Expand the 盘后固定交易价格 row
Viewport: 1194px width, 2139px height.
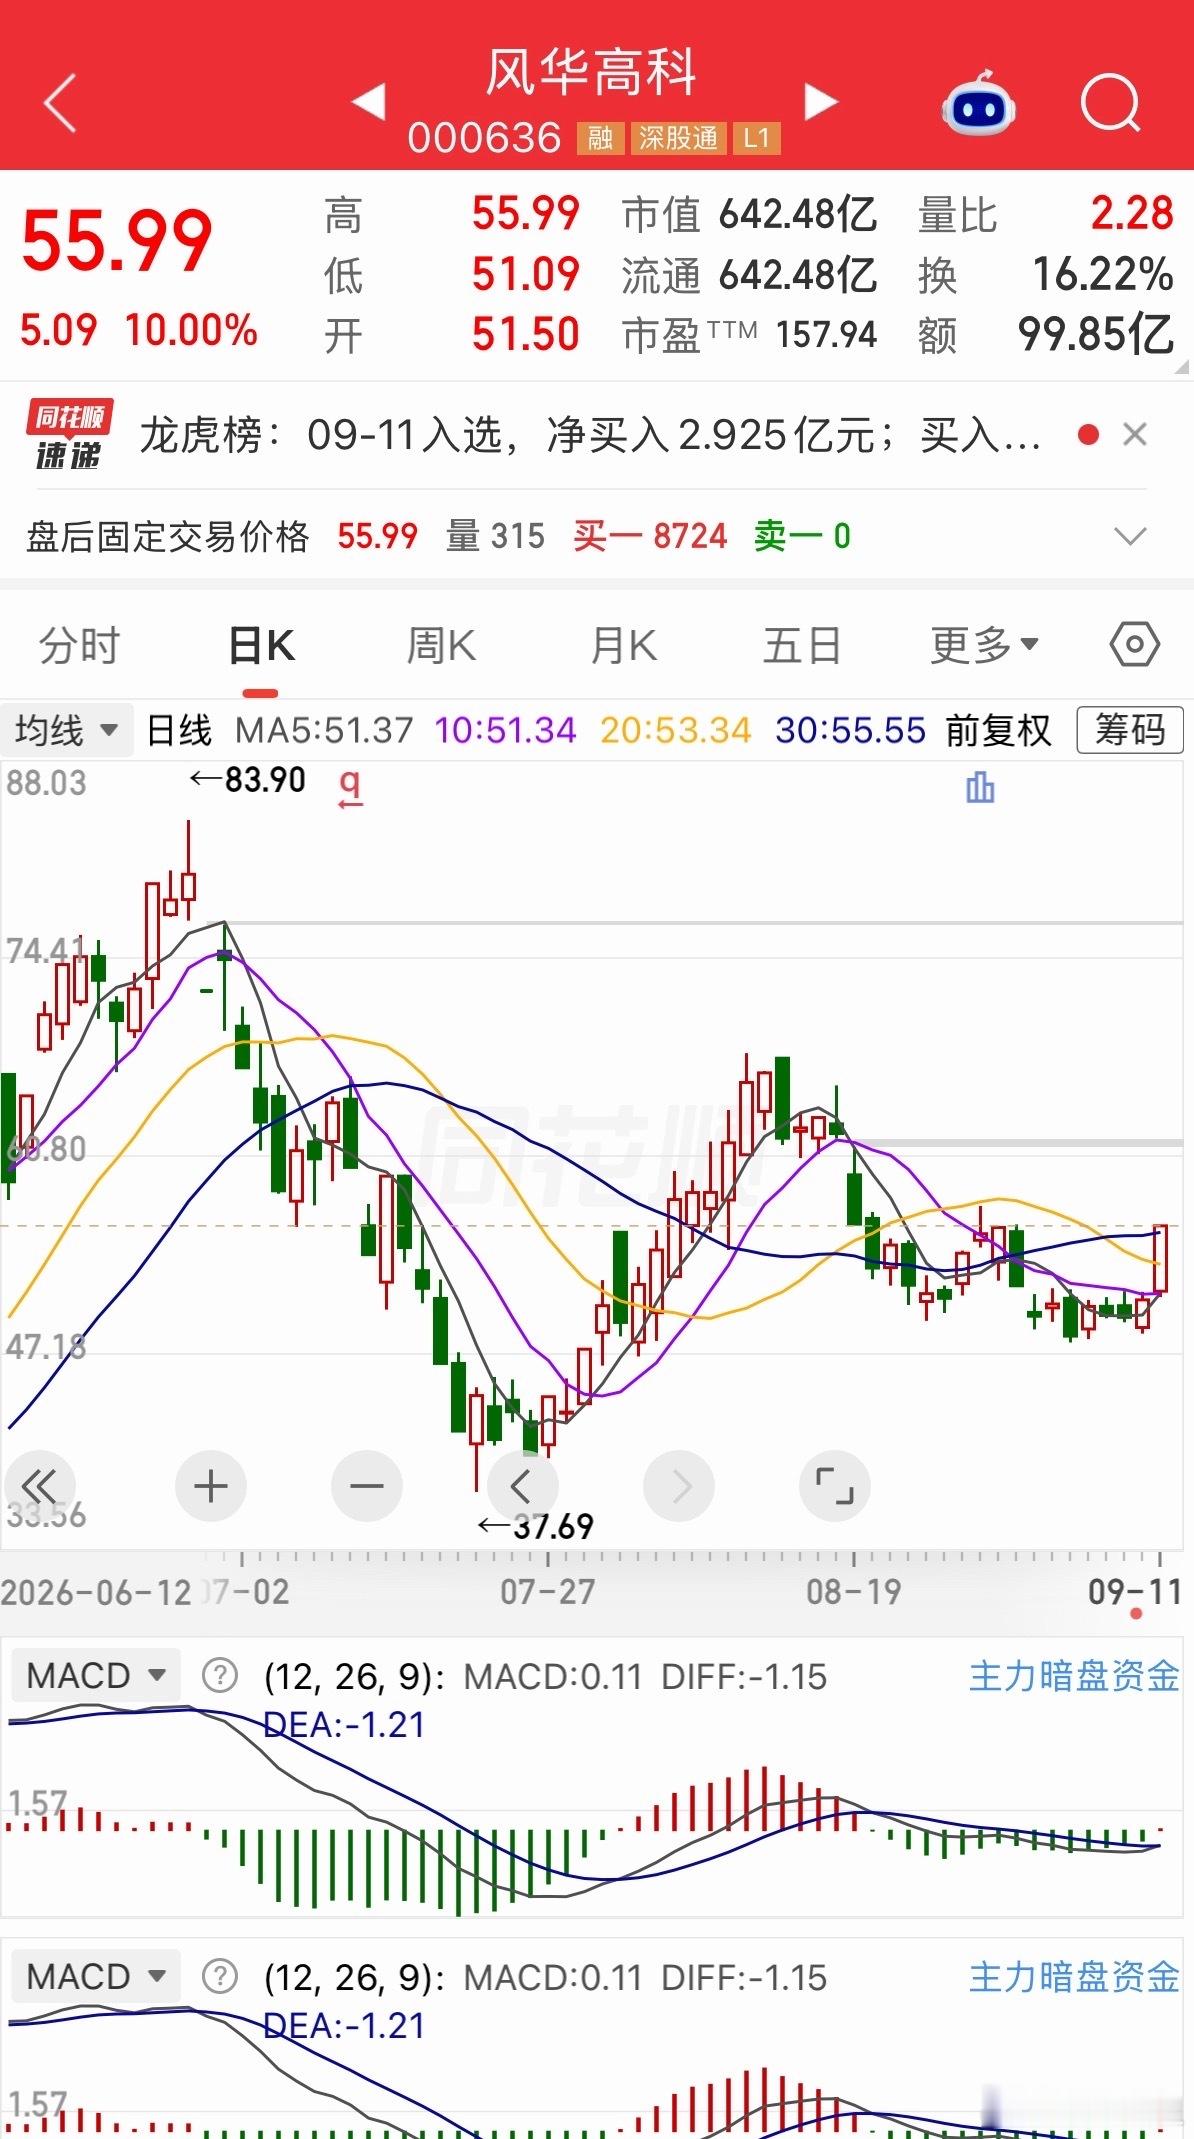pyautogui.click(x=1130, y=537)
